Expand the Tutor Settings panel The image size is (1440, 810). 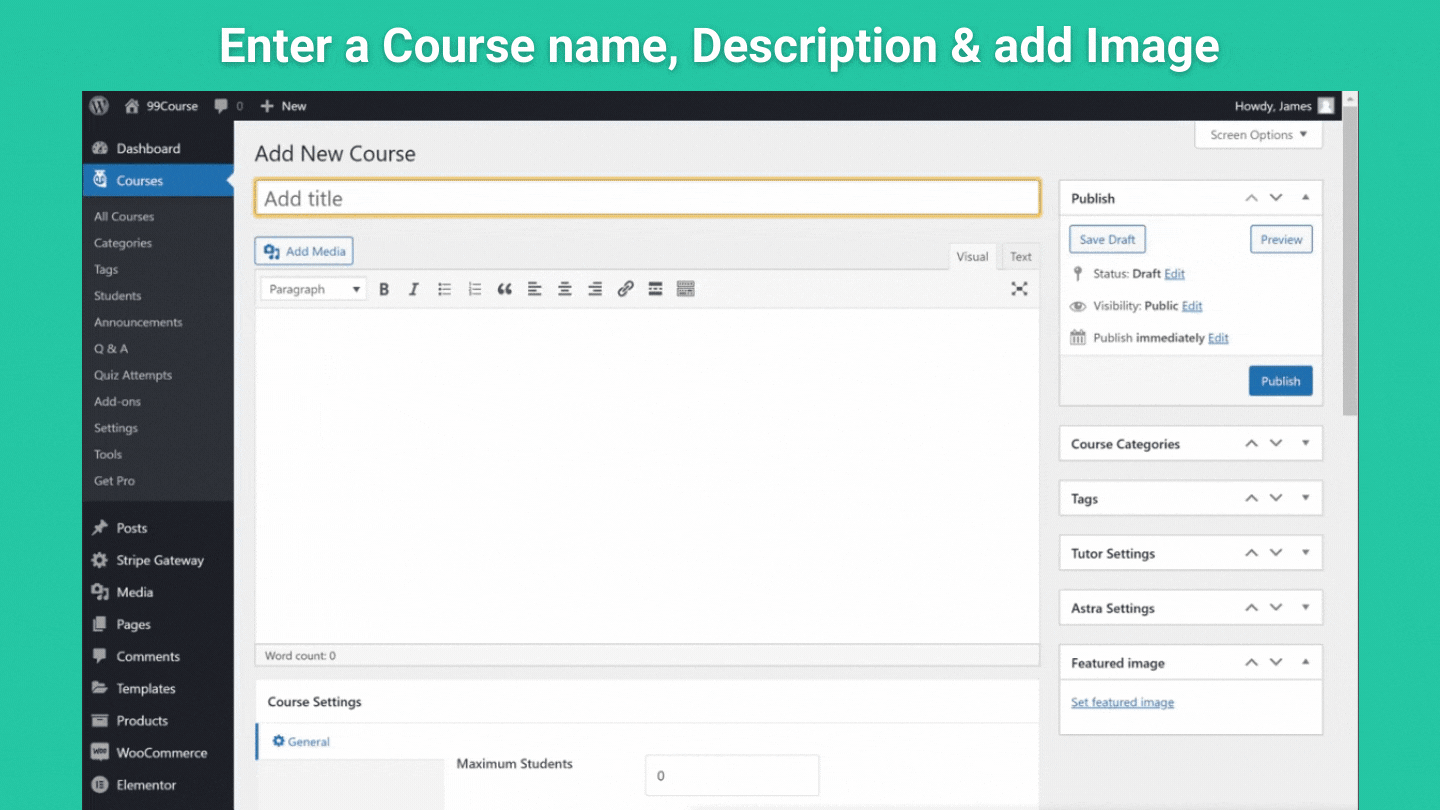[1305, 553]
